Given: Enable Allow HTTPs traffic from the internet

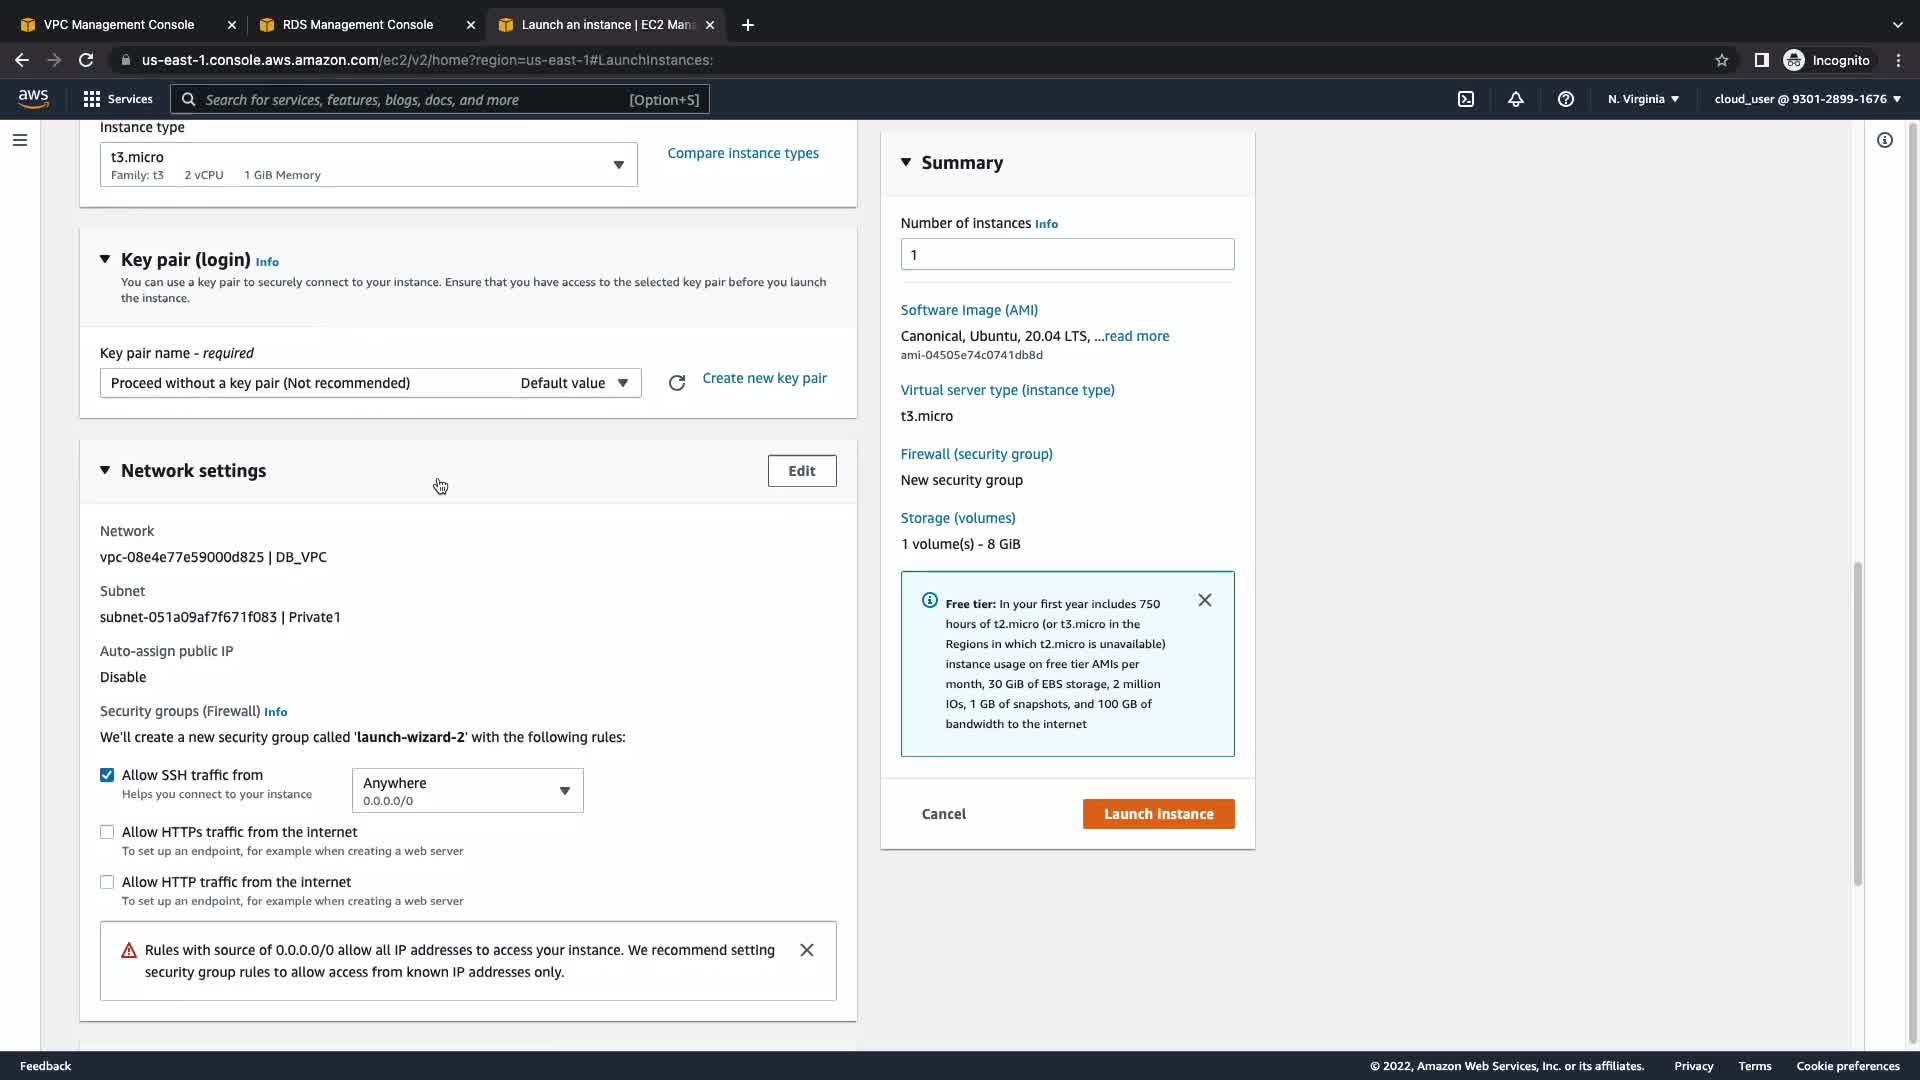Looking at the screenshot, I should [x=107, y=832].
